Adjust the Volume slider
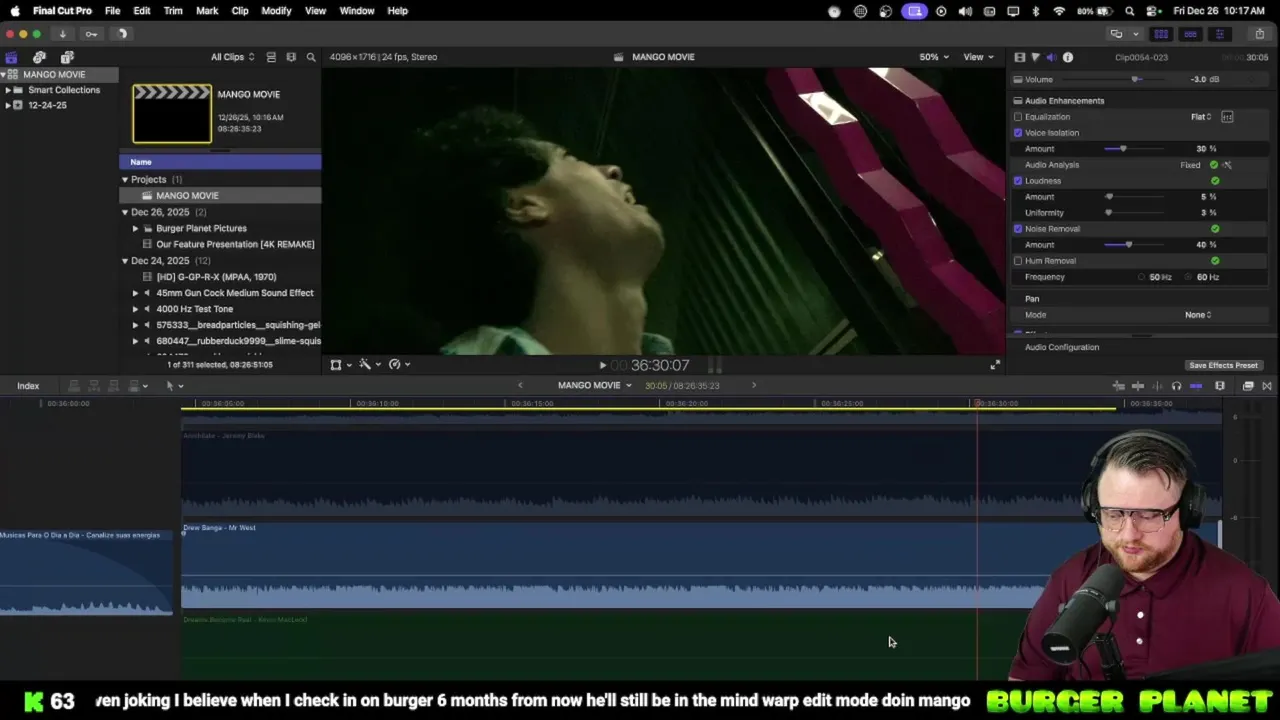Viewport: 1280px width, 720px height. tap(1135, 80)
